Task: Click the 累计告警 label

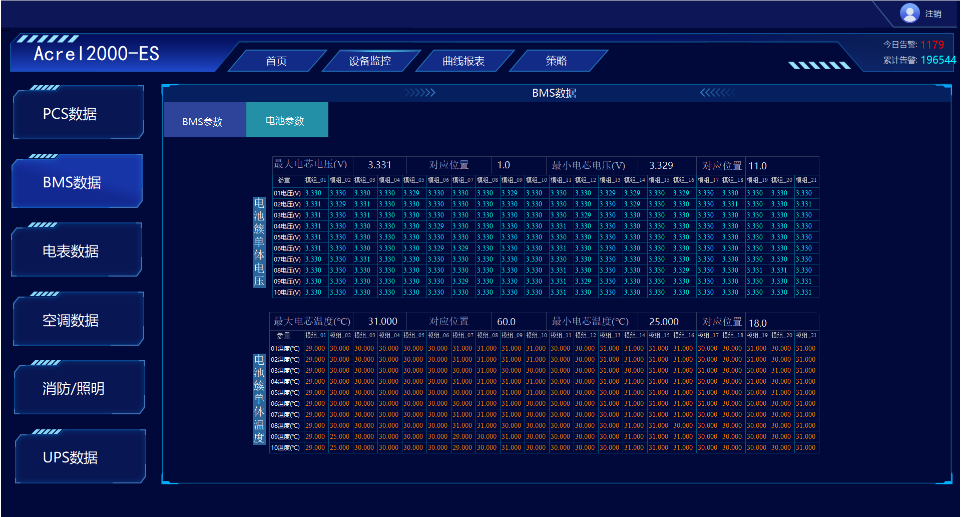Action: click(x=900, y=60)
